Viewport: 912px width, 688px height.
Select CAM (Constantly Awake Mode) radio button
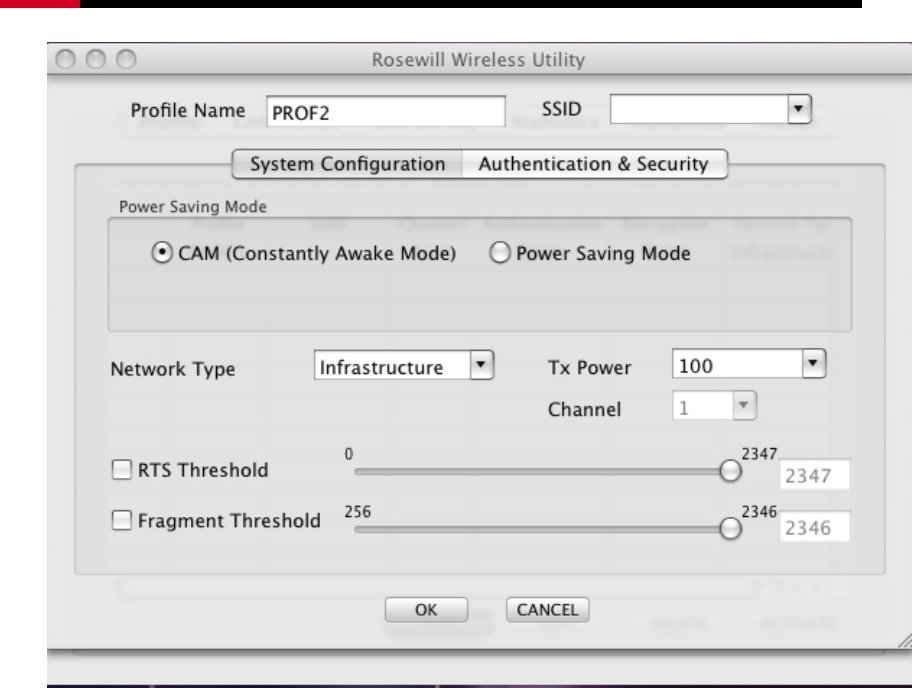[x=162, y=253]
